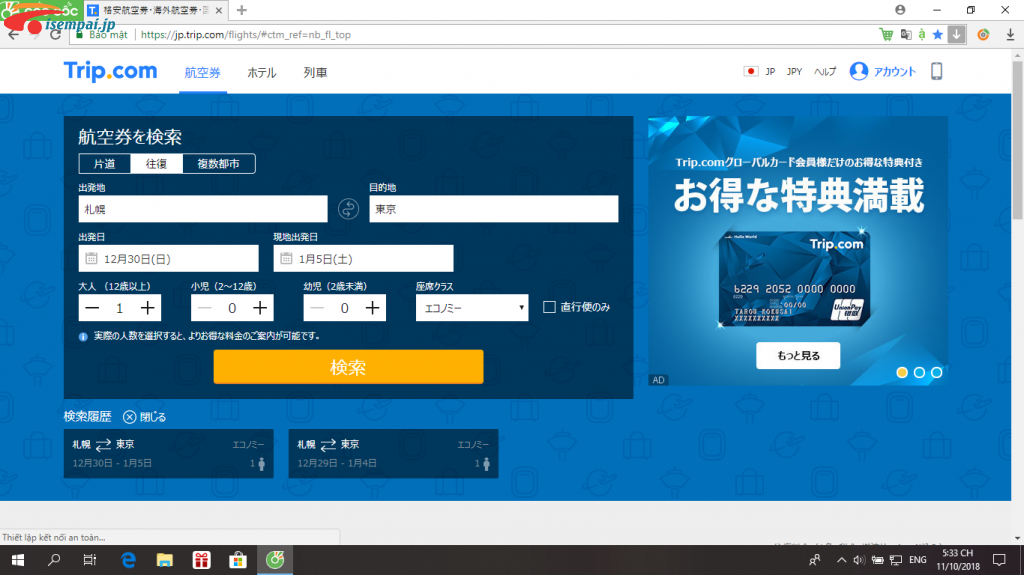Open the 航空券 flights tab
The height and width of the screenshot is (575, 1024).
click(202, 73)
